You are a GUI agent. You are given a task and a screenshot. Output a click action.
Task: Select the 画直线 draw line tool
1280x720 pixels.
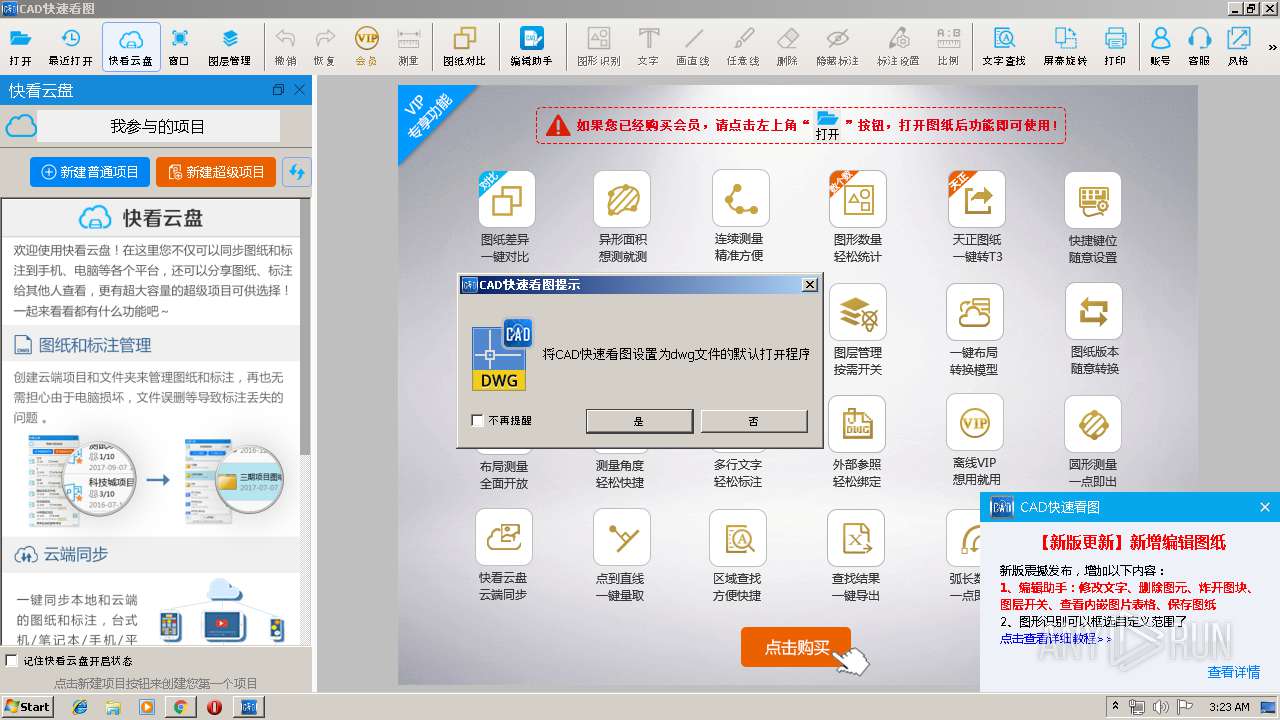click(693, 47)
